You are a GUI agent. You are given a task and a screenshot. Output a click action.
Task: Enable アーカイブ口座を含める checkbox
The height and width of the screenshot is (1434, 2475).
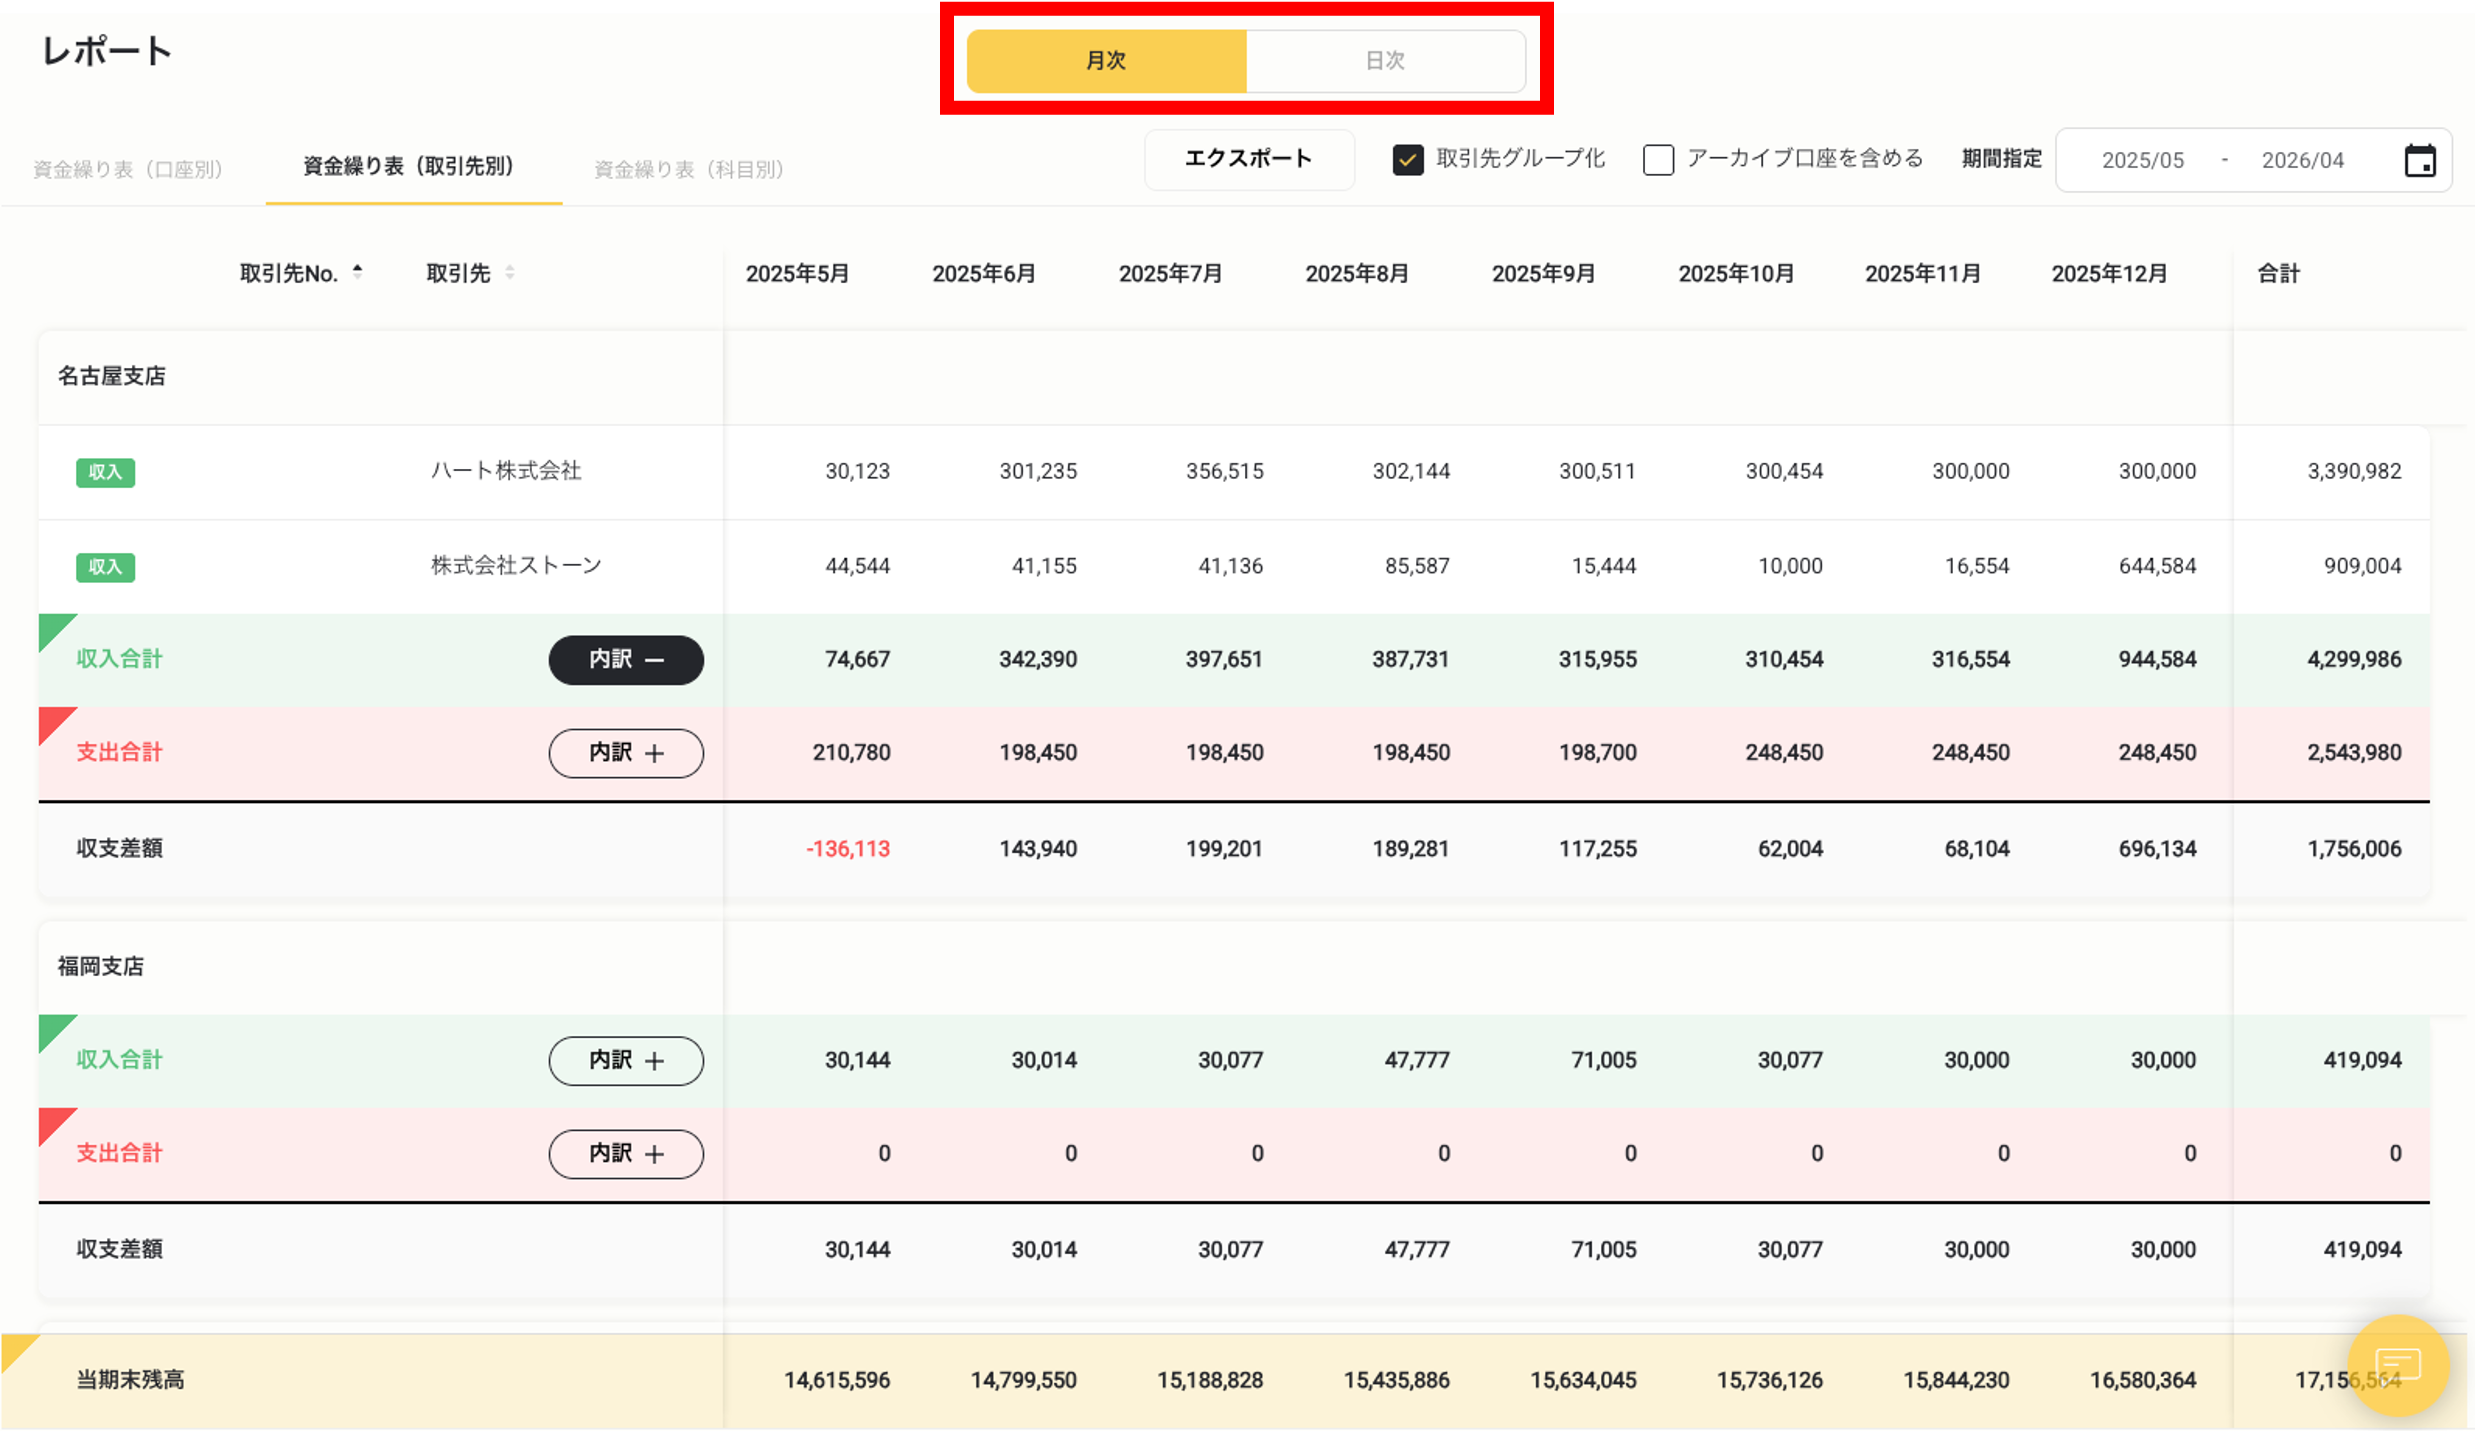(1659, 159)
